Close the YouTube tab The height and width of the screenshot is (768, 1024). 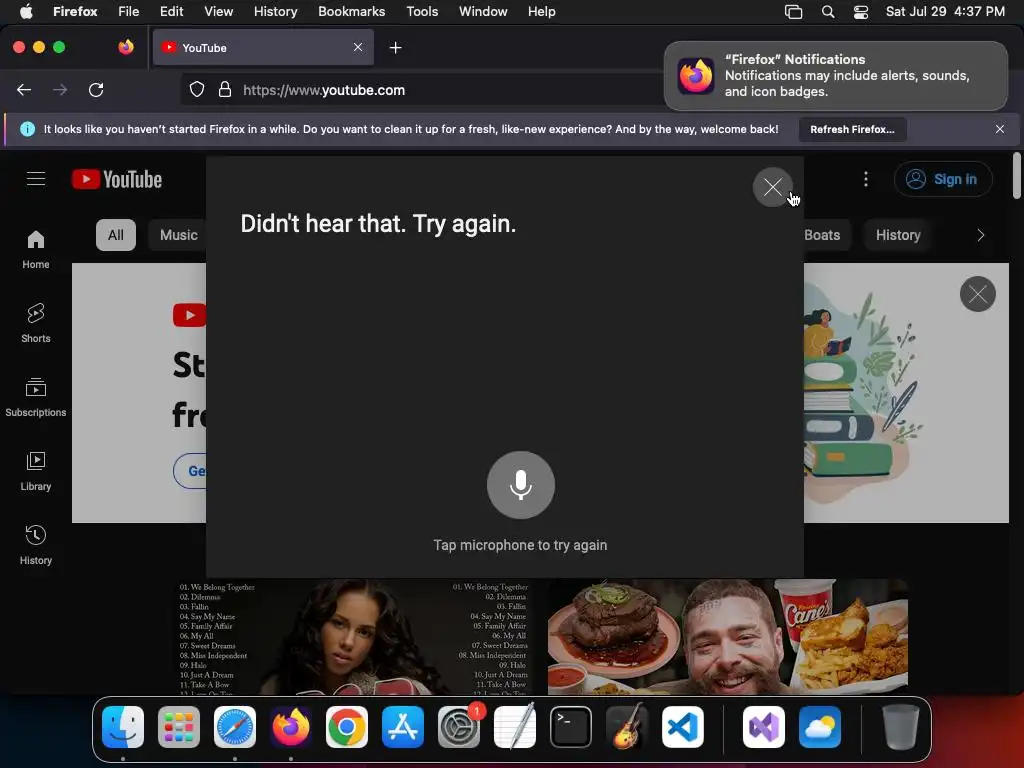358,47
